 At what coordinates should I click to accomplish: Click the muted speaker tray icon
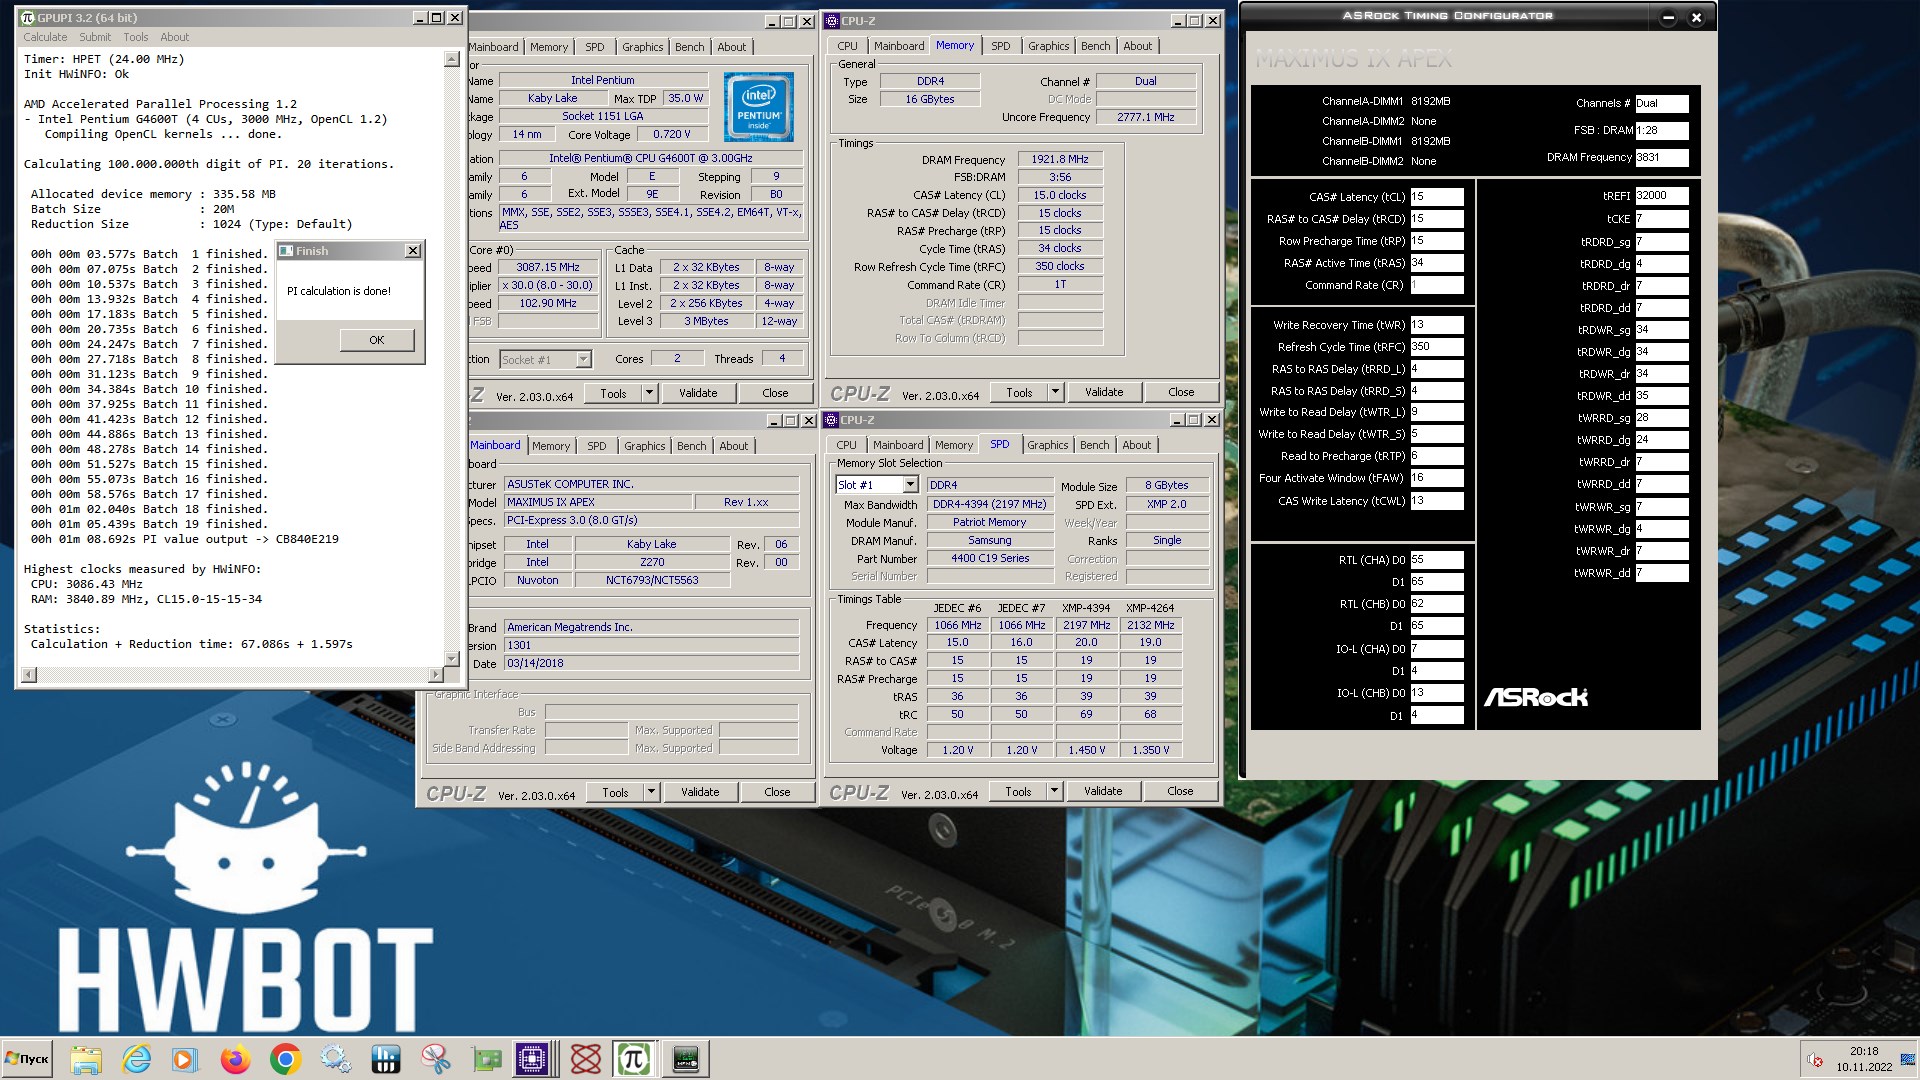[1815, 1060]
